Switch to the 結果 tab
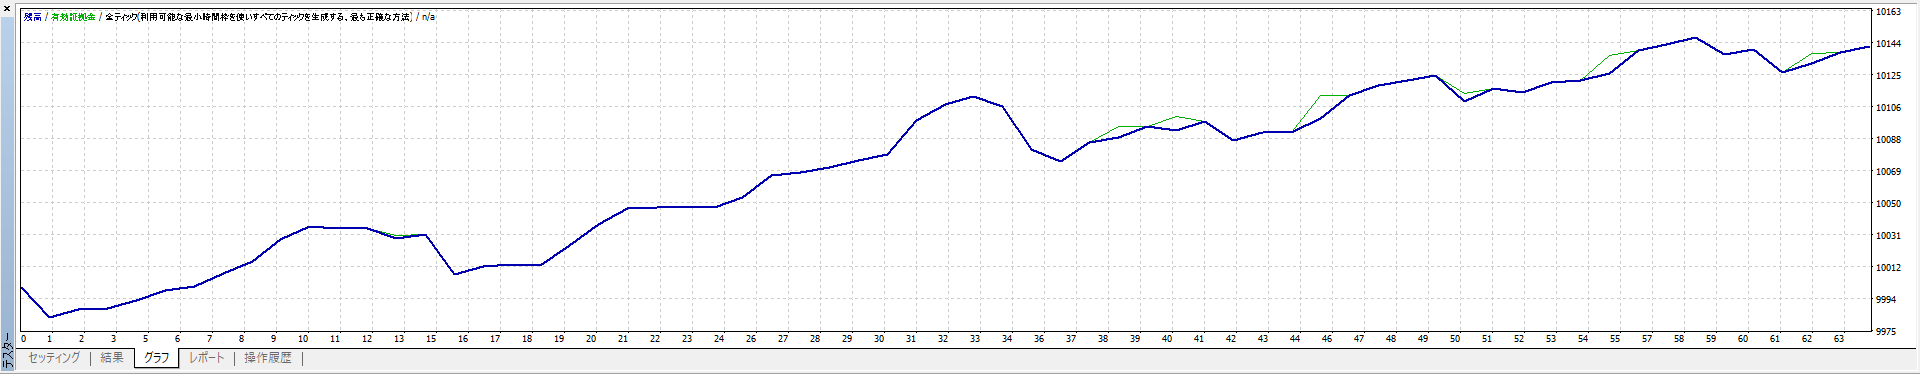This screenshot has width=1920, height=375. [x=112, y=358]
